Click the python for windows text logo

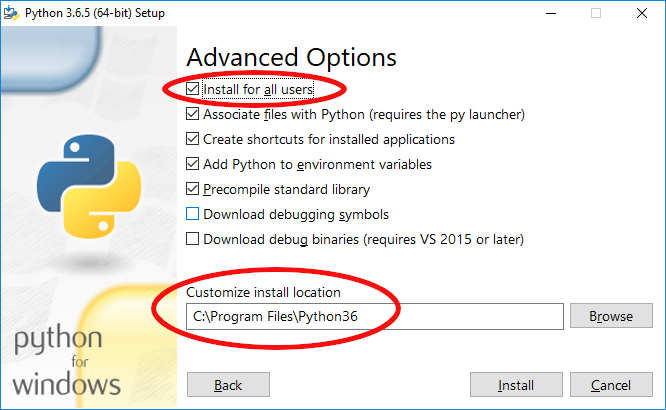coord(66,362)
